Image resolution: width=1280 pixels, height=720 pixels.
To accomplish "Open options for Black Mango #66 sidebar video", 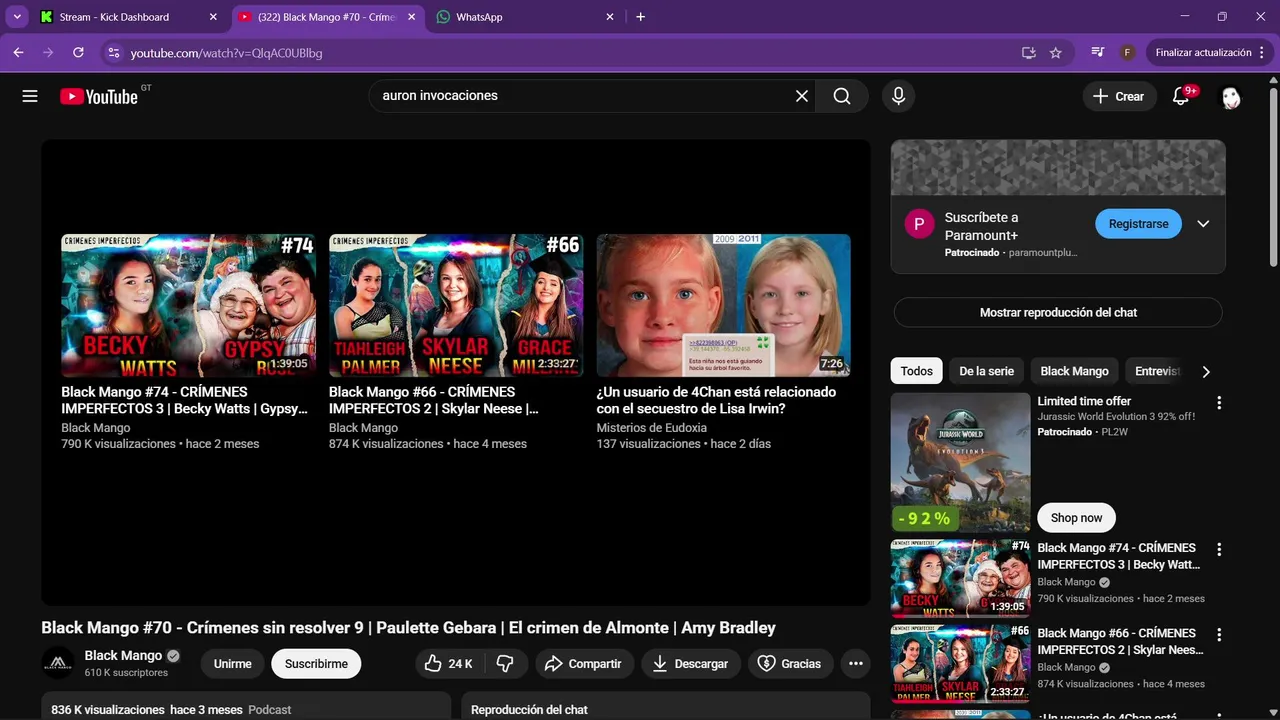I will point(1218,635).
